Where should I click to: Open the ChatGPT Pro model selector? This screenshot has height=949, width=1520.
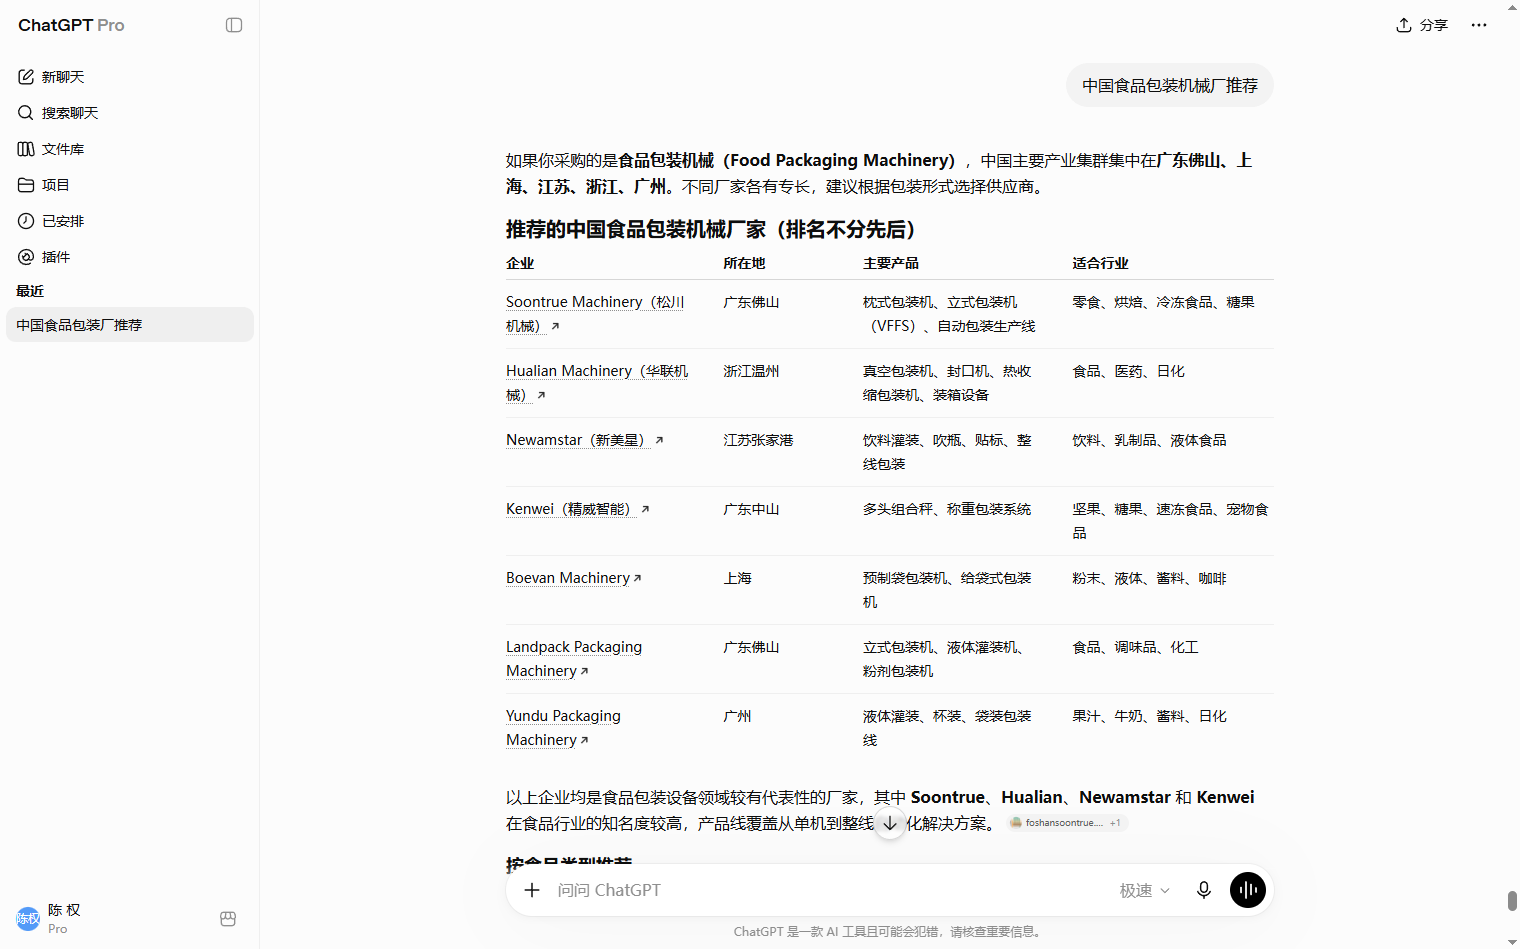(x=71, y=25)
